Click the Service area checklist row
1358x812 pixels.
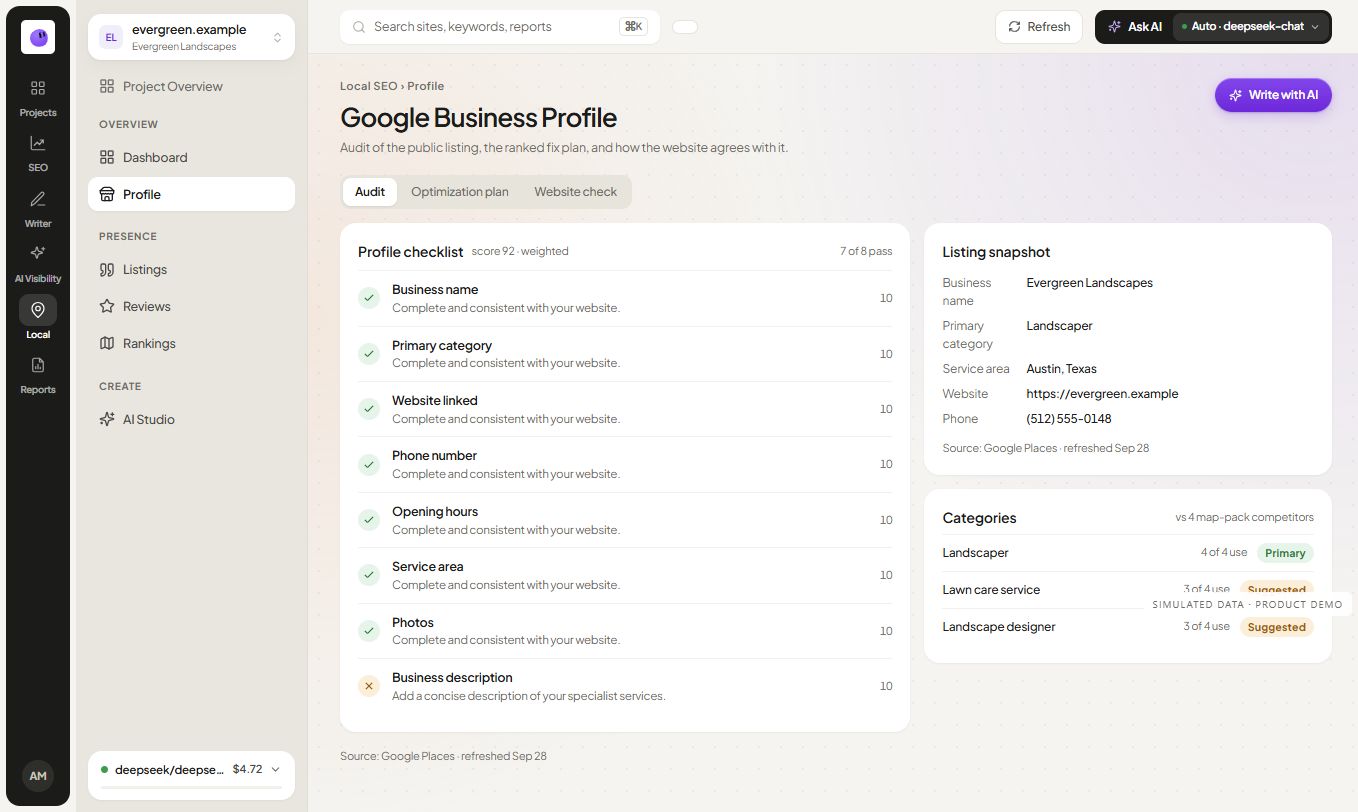coord(625,575)
